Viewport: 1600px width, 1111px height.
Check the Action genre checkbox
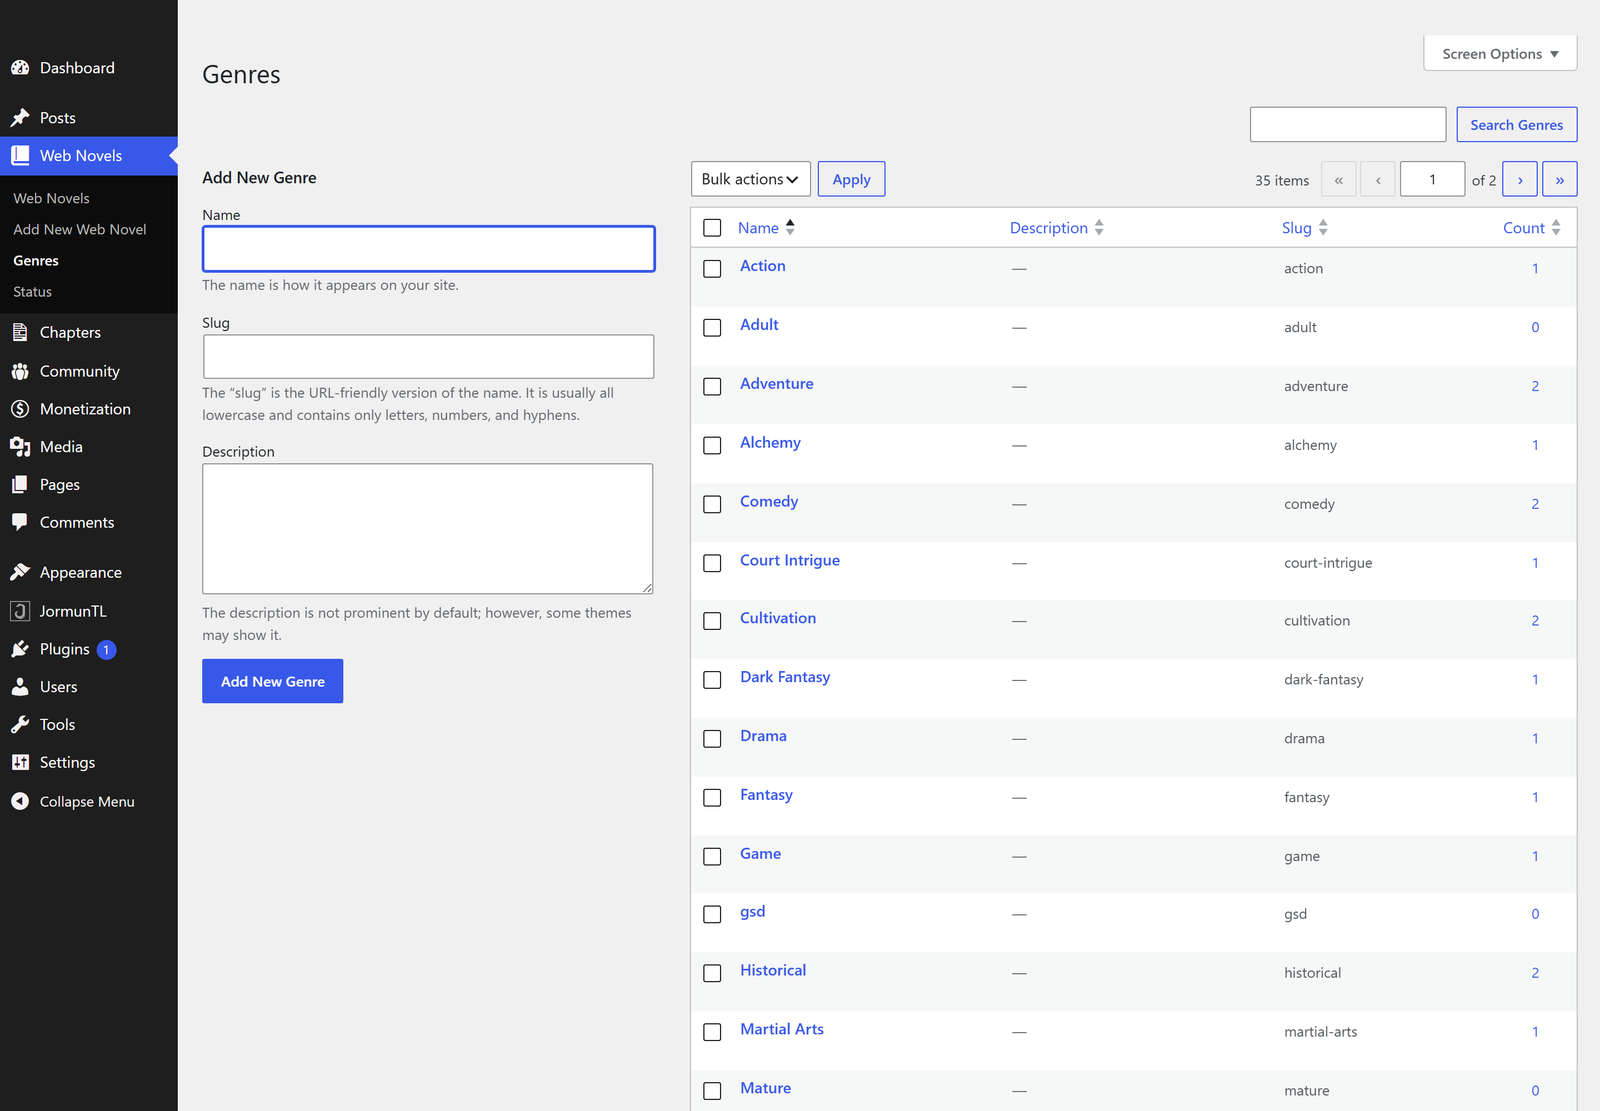712,269
